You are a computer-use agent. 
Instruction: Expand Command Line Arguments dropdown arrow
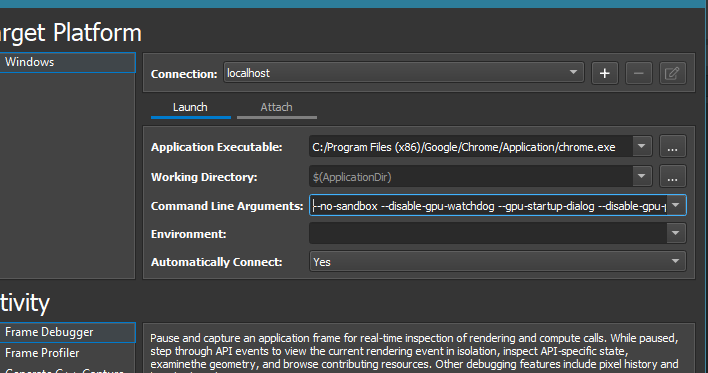[x=676, y=205]
